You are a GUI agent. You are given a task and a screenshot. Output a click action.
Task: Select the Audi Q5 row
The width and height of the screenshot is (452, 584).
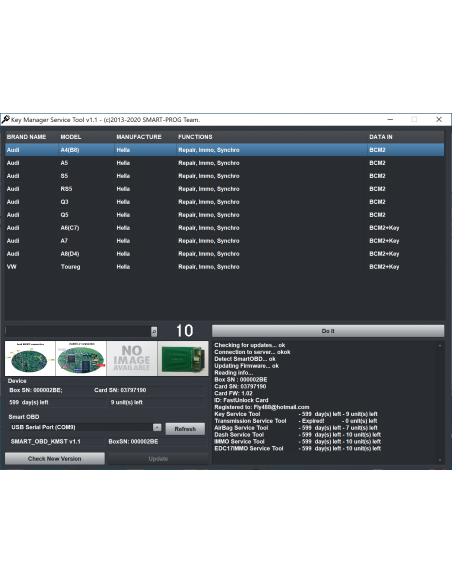pyautogui.click(x=225, y=215)
